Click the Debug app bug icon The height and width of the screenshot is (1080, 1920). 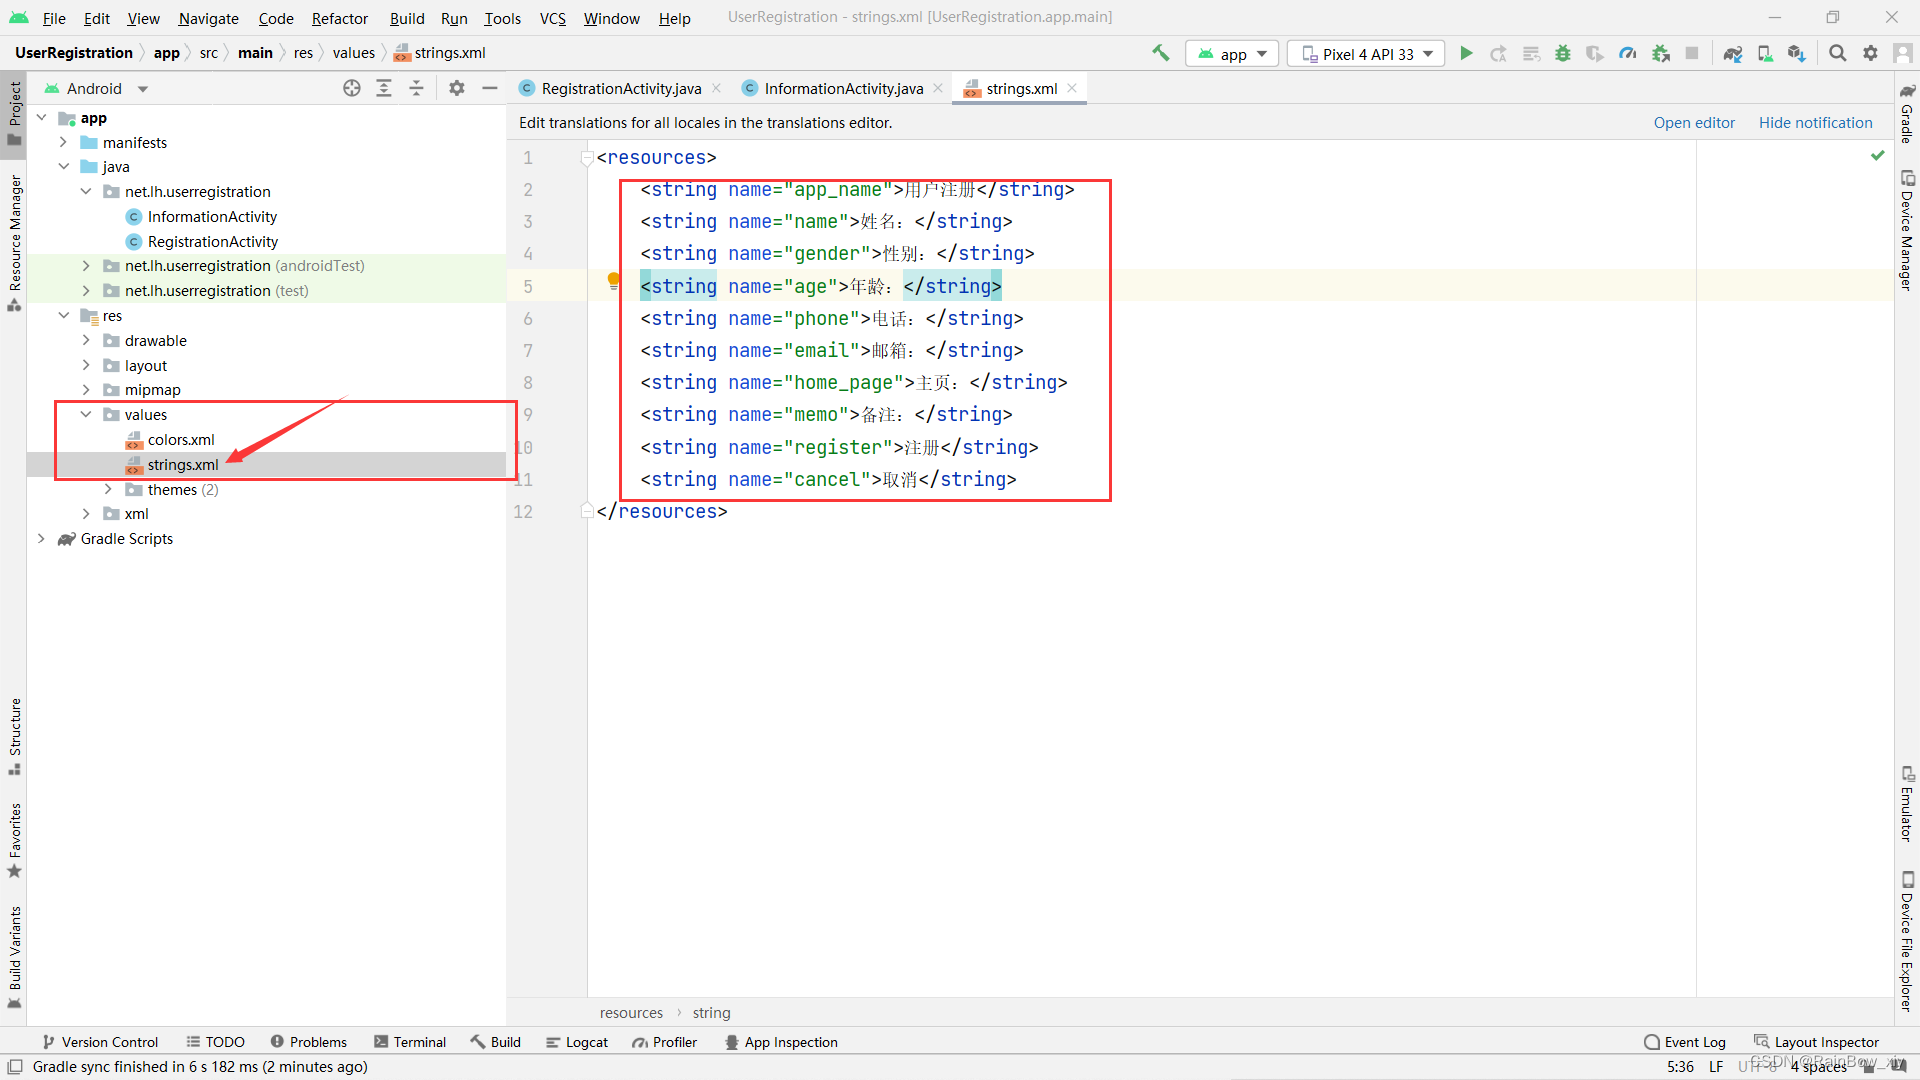point(1563,54)
